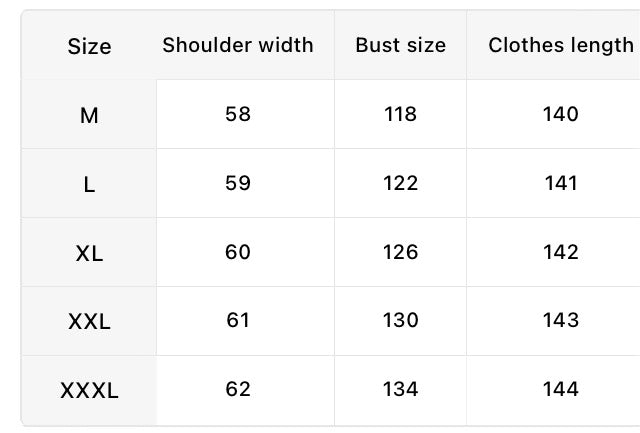Click shoulder width value 62

pos(238,389)
